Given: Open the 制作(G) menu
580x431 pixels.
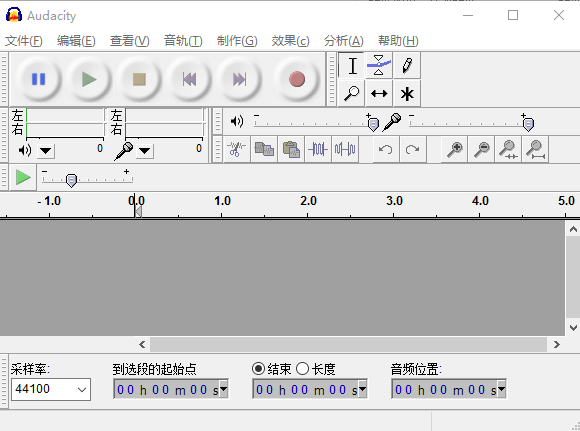Looking at the screenshot, I should (x=237, y=41).
